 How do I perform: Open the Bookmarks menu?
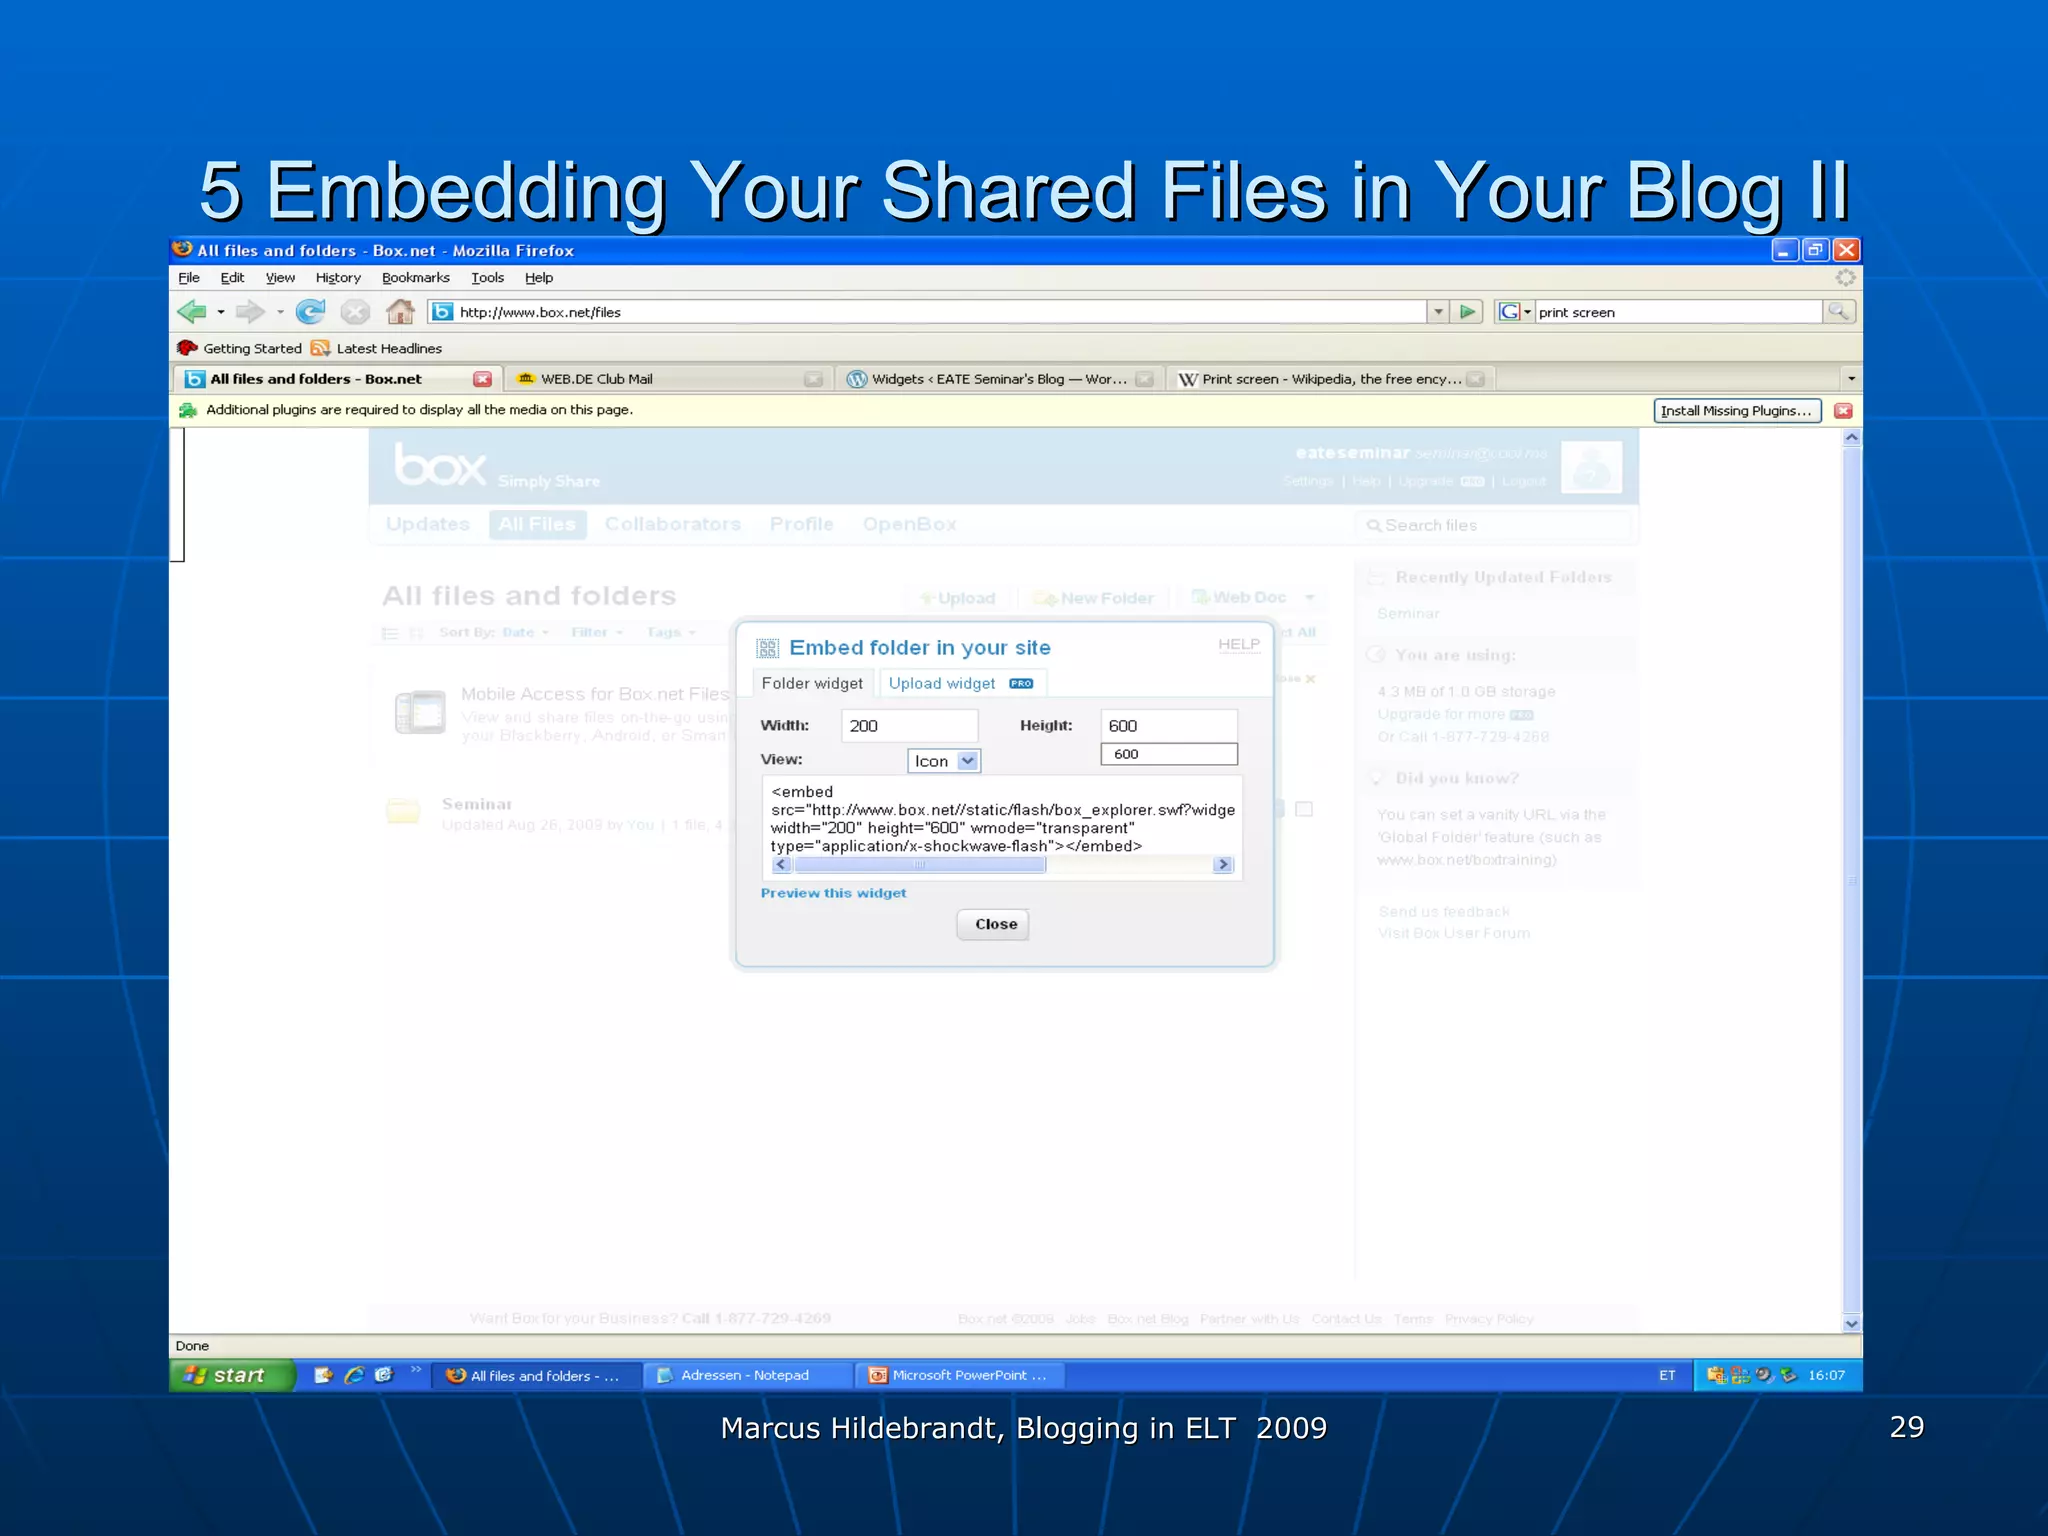coord(415,277)
